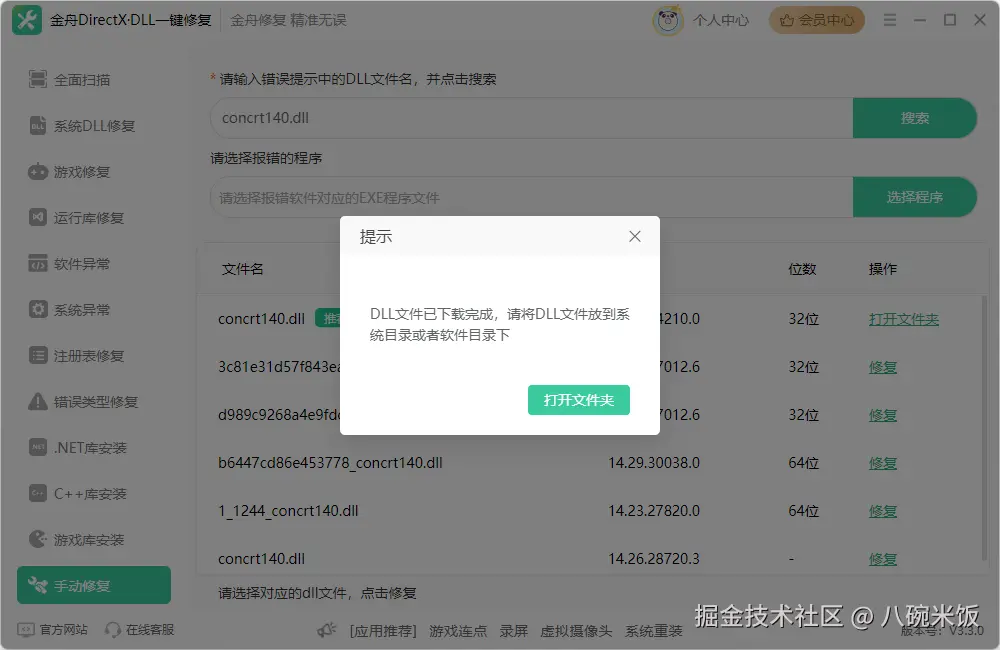Click thumbs-up icon in 会员中心

[x=787, y=20]
